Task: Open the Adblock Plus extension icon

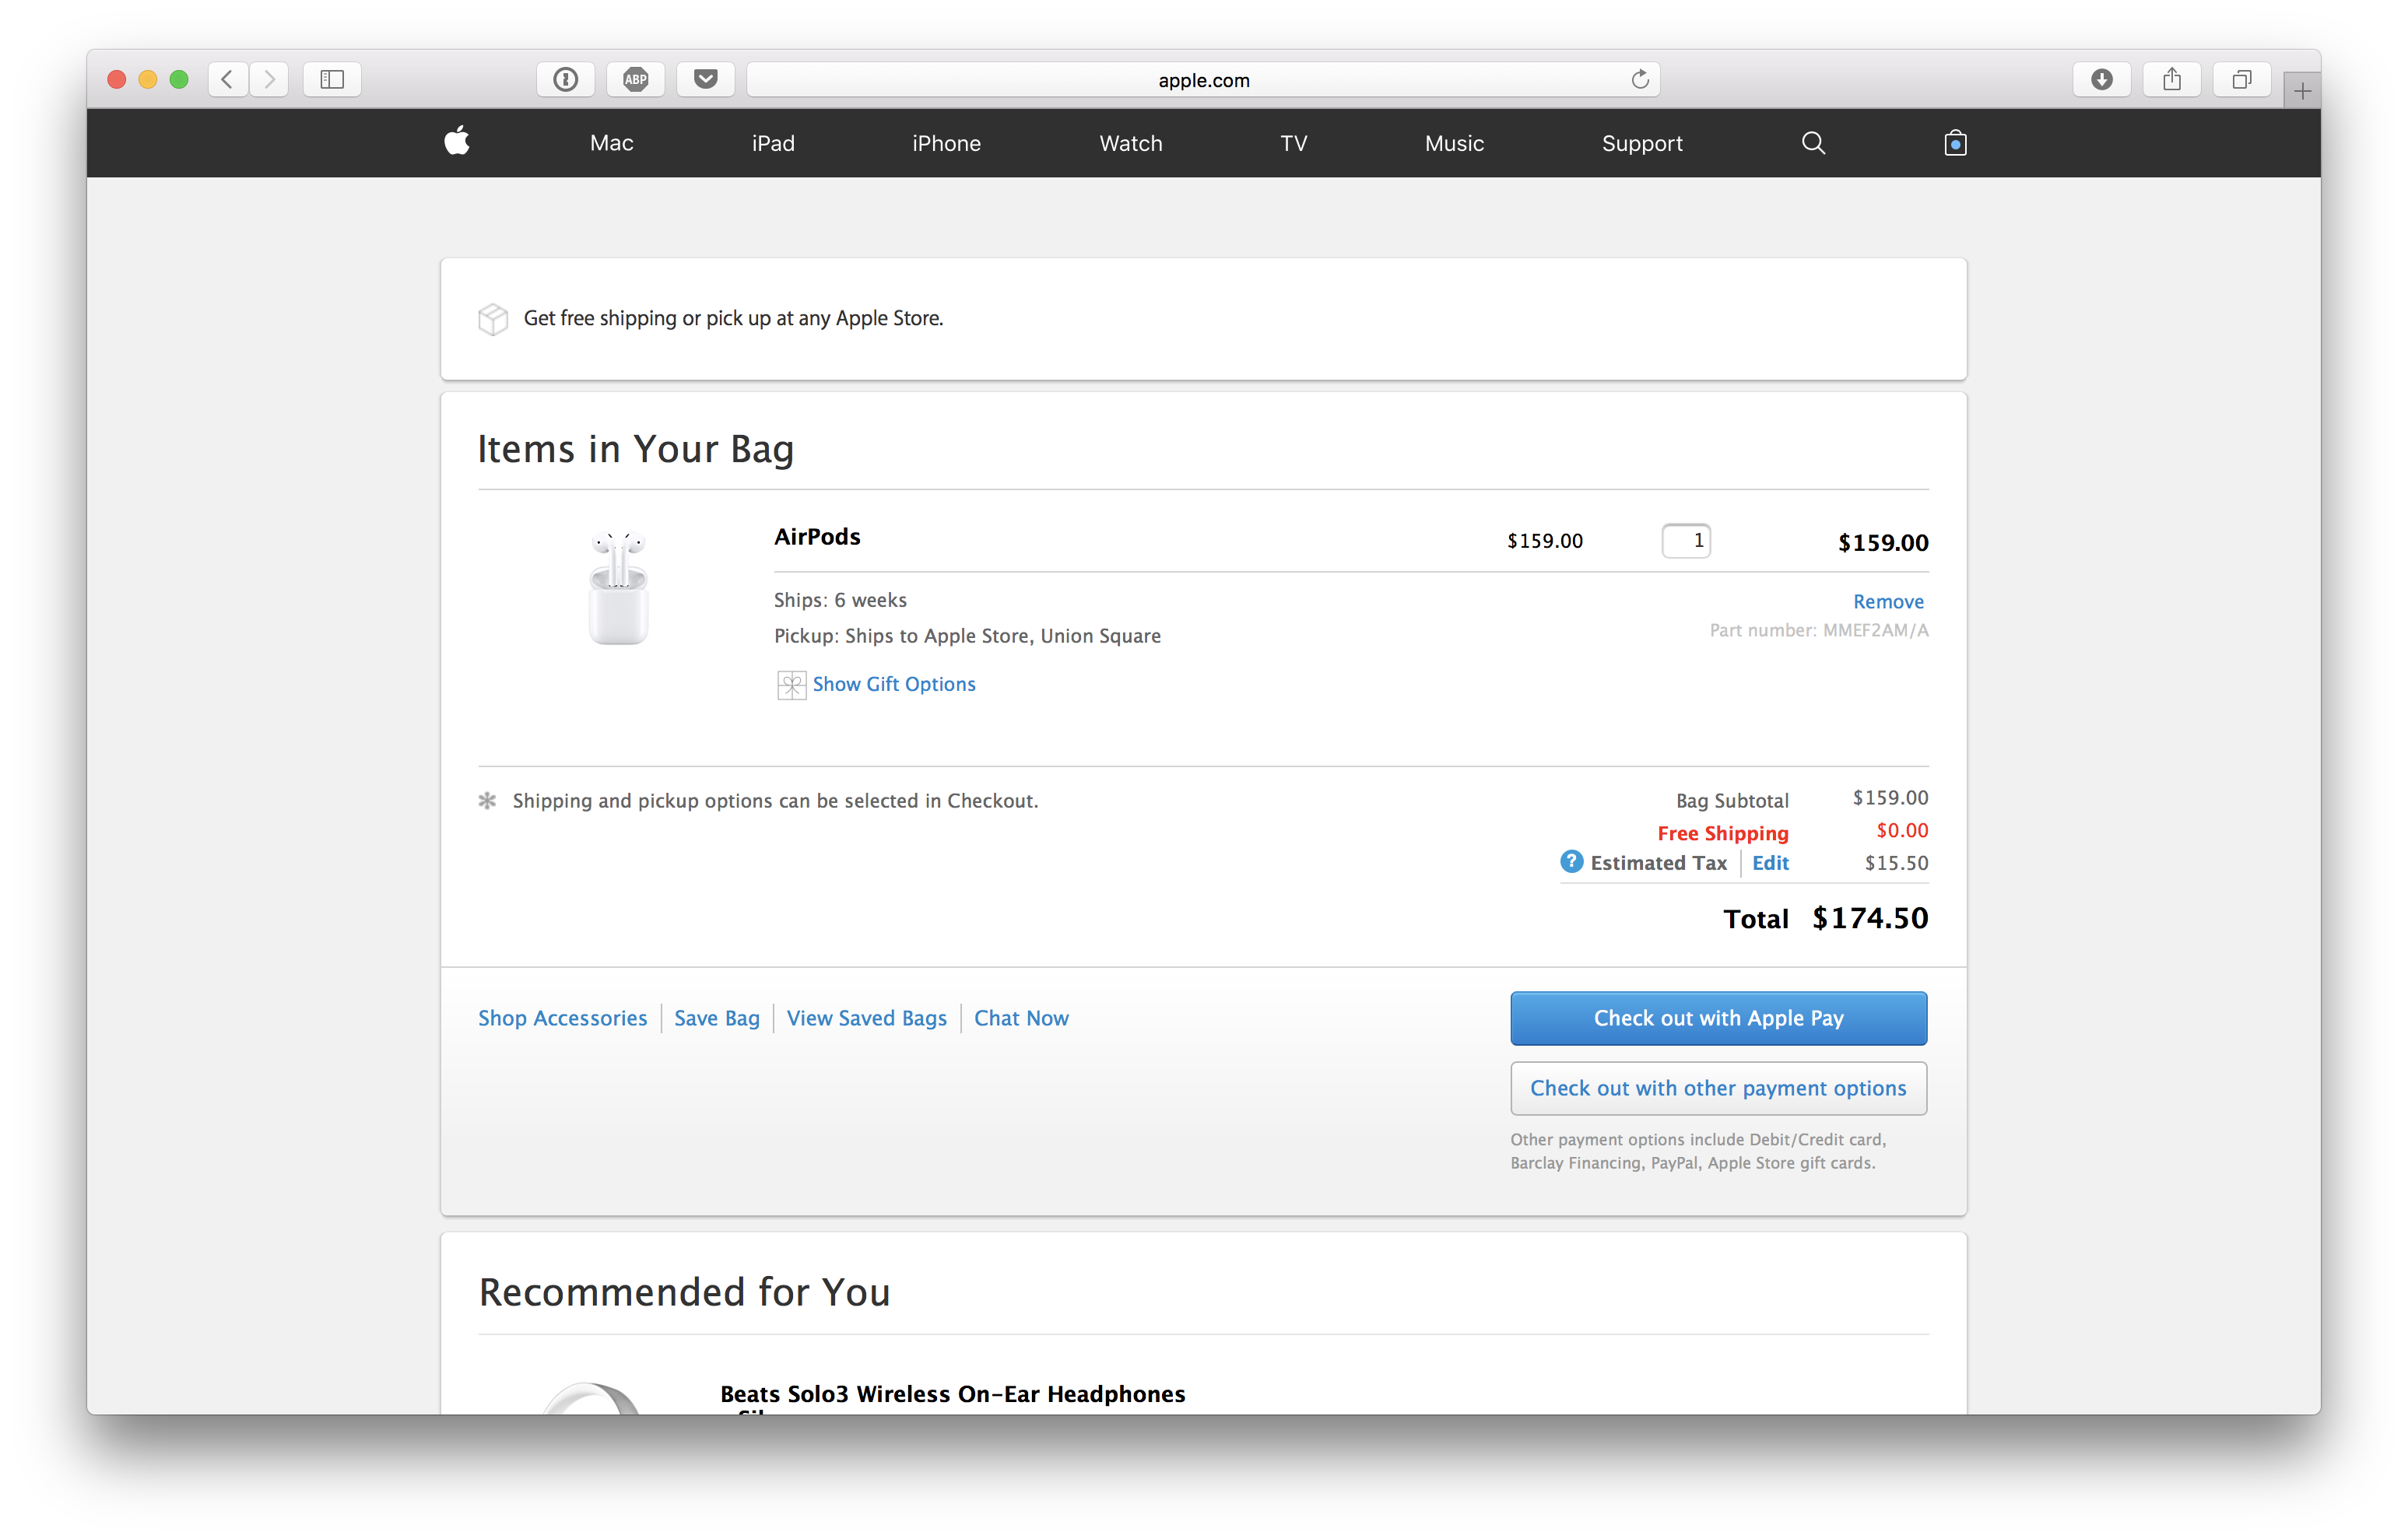Action: pos(636,79)
